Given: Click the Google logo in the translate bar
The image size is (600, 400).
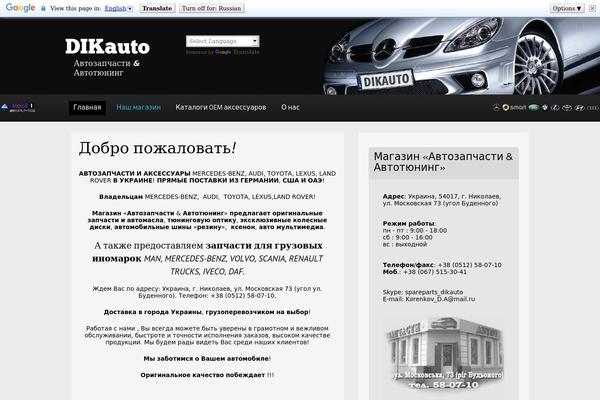Looking at the screenshot, I should point(20,8).
